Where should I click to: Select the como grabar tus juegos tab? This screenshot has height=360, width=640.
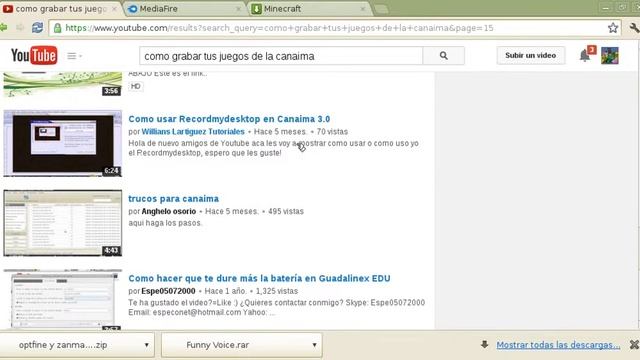coord(60,9)
